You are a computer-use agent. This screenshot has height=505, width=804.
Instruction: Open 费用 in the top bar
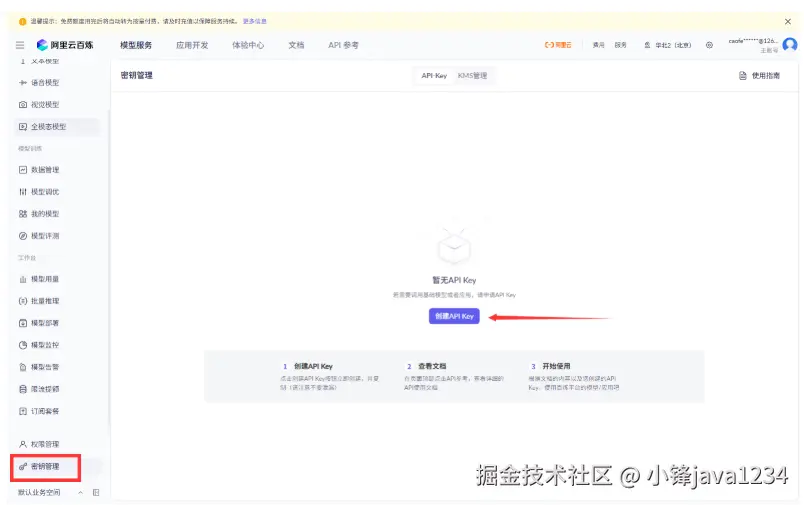tap(598, 45)
